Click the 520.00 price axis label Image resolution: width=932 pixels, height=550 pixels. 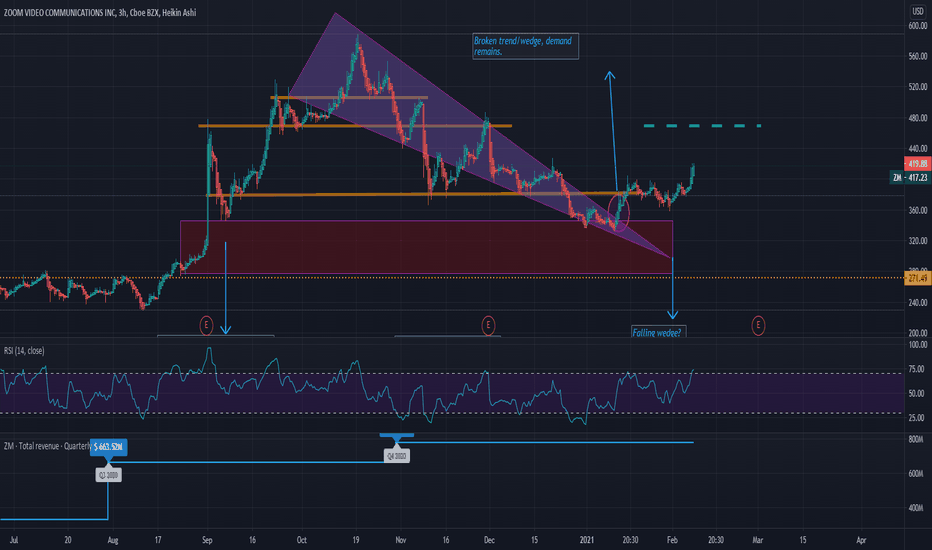[917, 87]
